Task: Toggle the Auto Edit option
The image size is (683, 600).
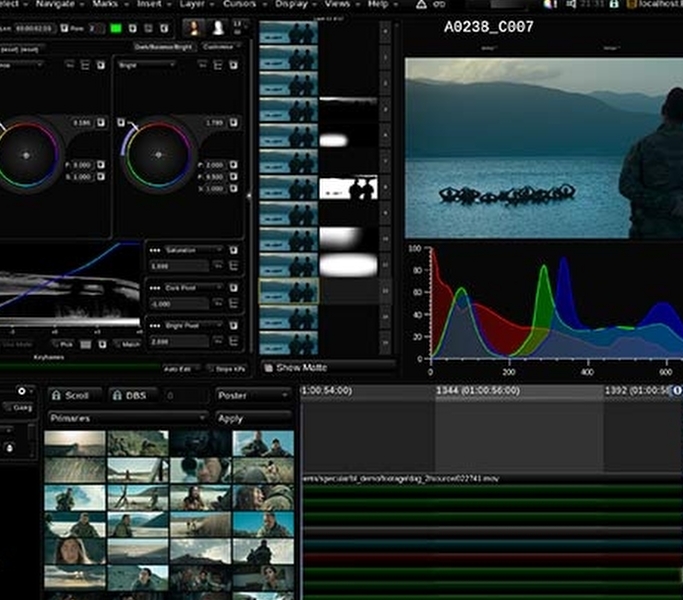Action: coord(176,369)
